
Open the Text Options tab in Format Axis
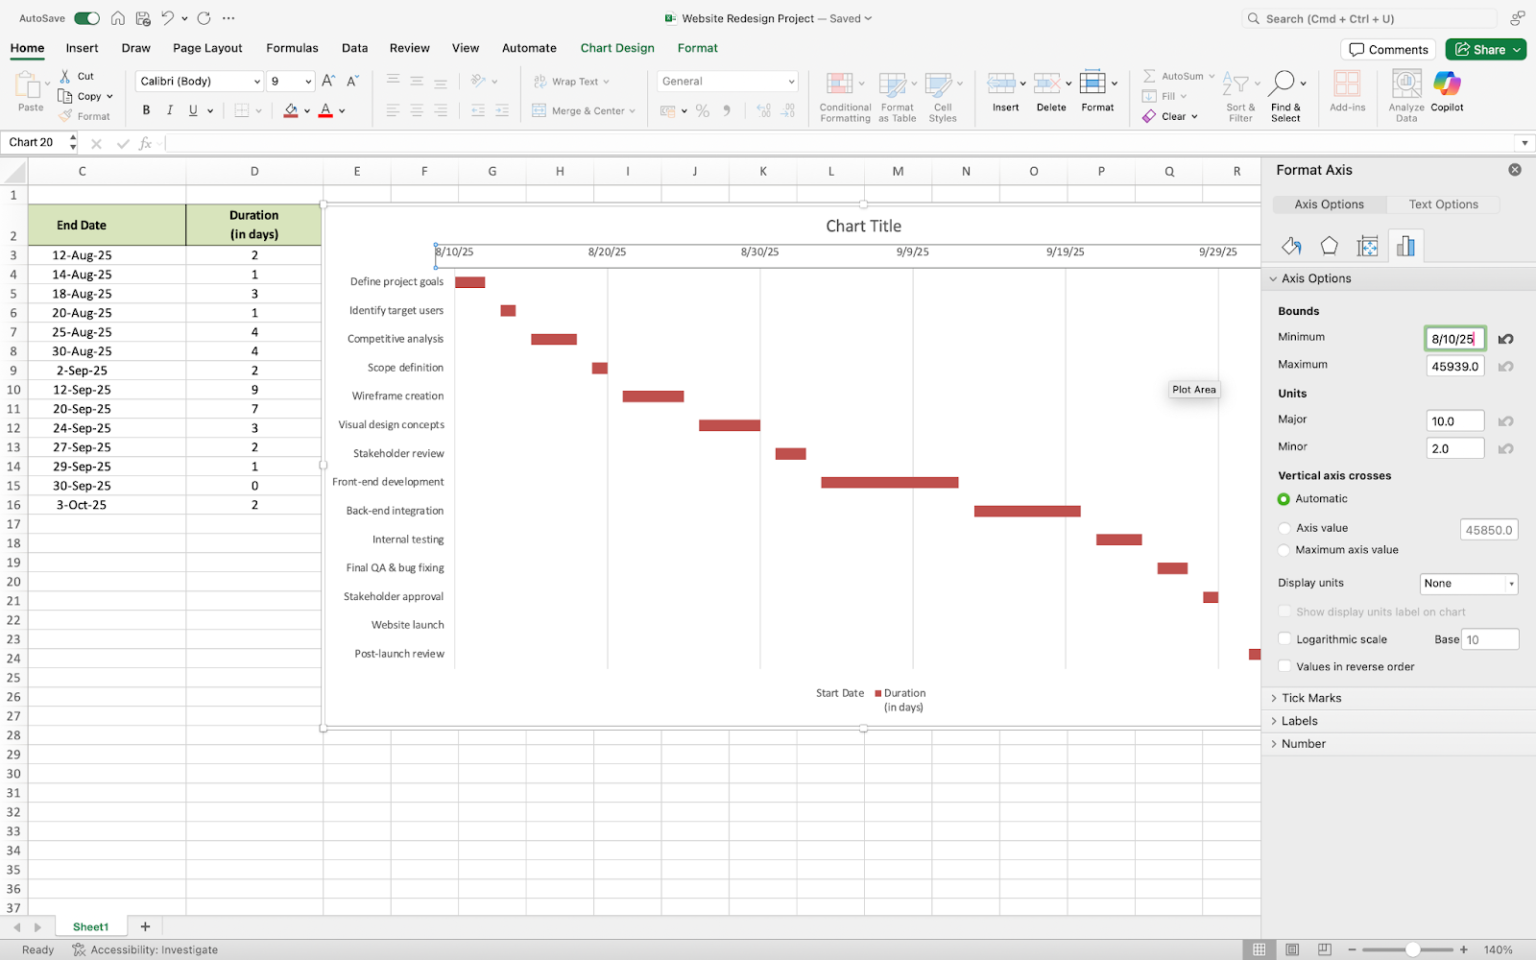(1443, 204)
